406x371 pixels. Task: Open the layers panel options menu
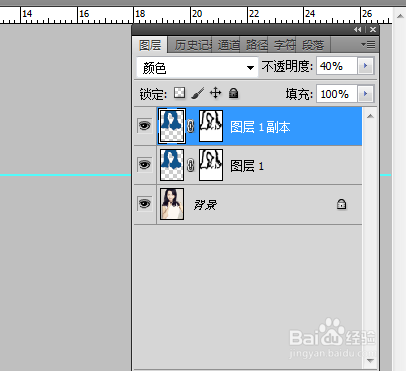pyautogui.click(x=368, y=45)
